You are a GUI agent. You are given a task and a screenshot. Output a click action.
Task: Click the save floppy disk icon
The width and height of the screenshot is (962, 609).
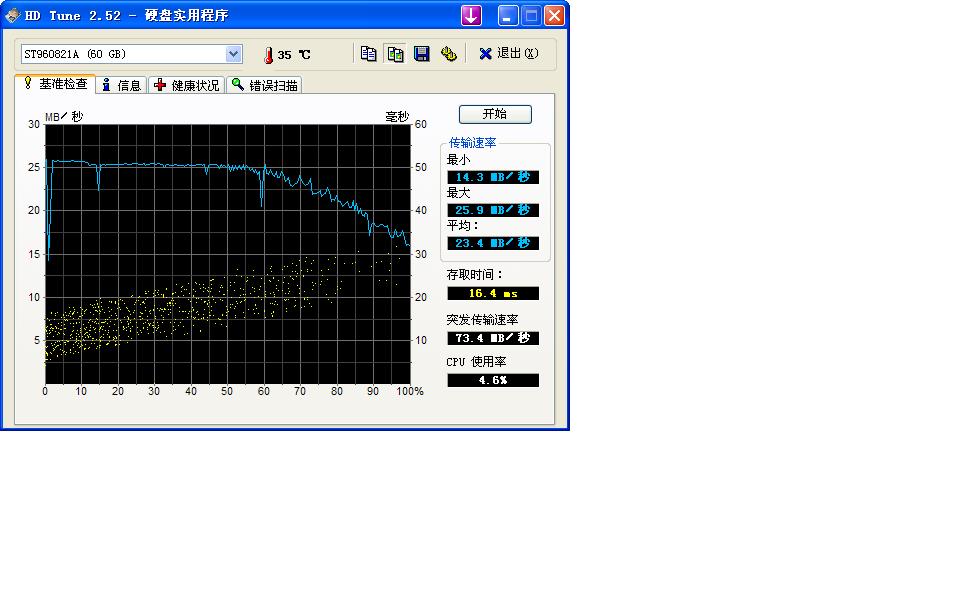point(422,54)
